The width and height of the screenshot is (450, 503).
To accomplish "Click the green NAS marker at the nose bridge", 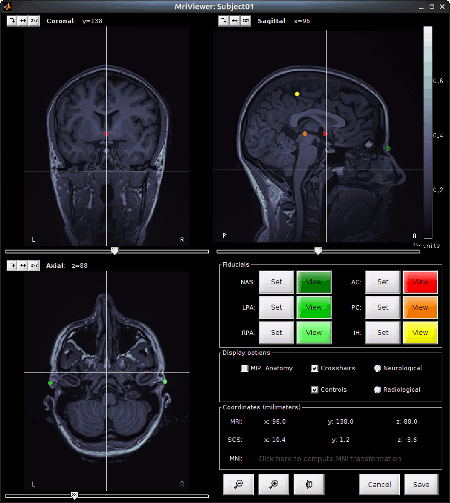I will click(x=388, y=148).
